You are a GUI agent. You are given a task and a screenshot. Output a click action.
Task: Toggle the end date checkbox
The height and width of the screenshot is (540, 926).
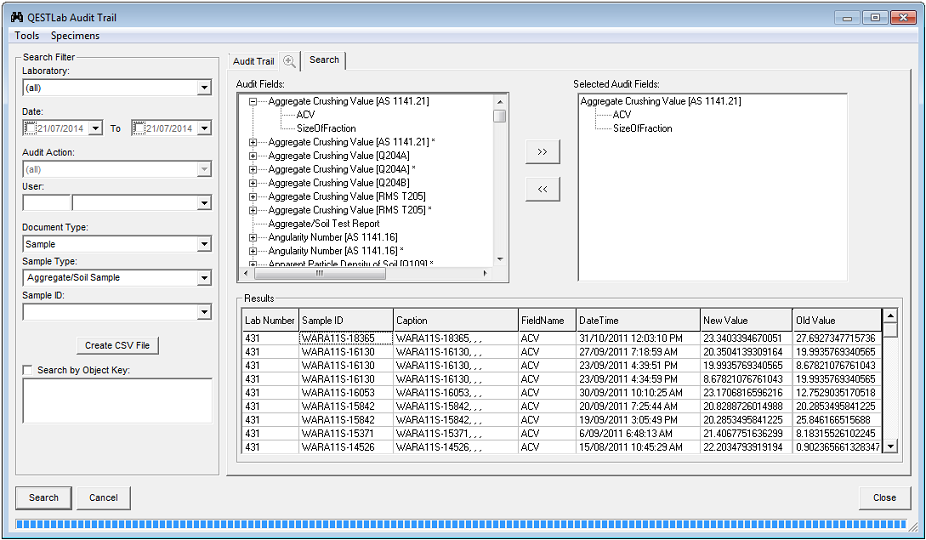[140, 128]
